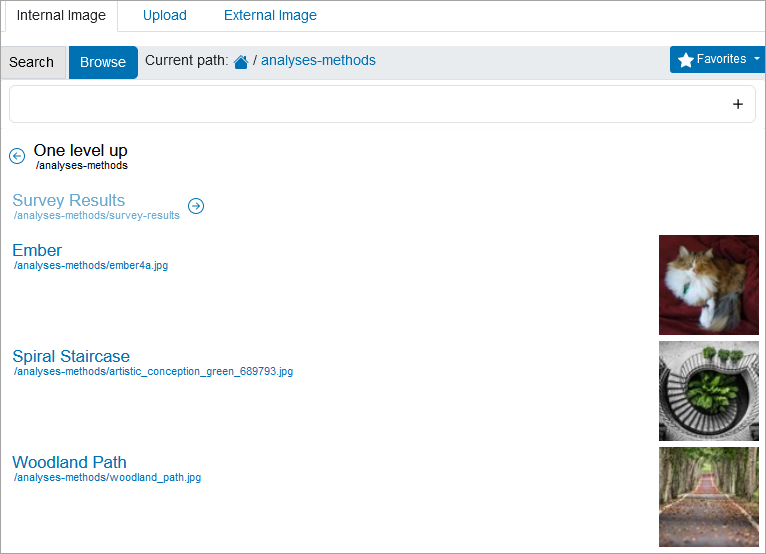Click the home icon in current path

click(x=241, y=62)
